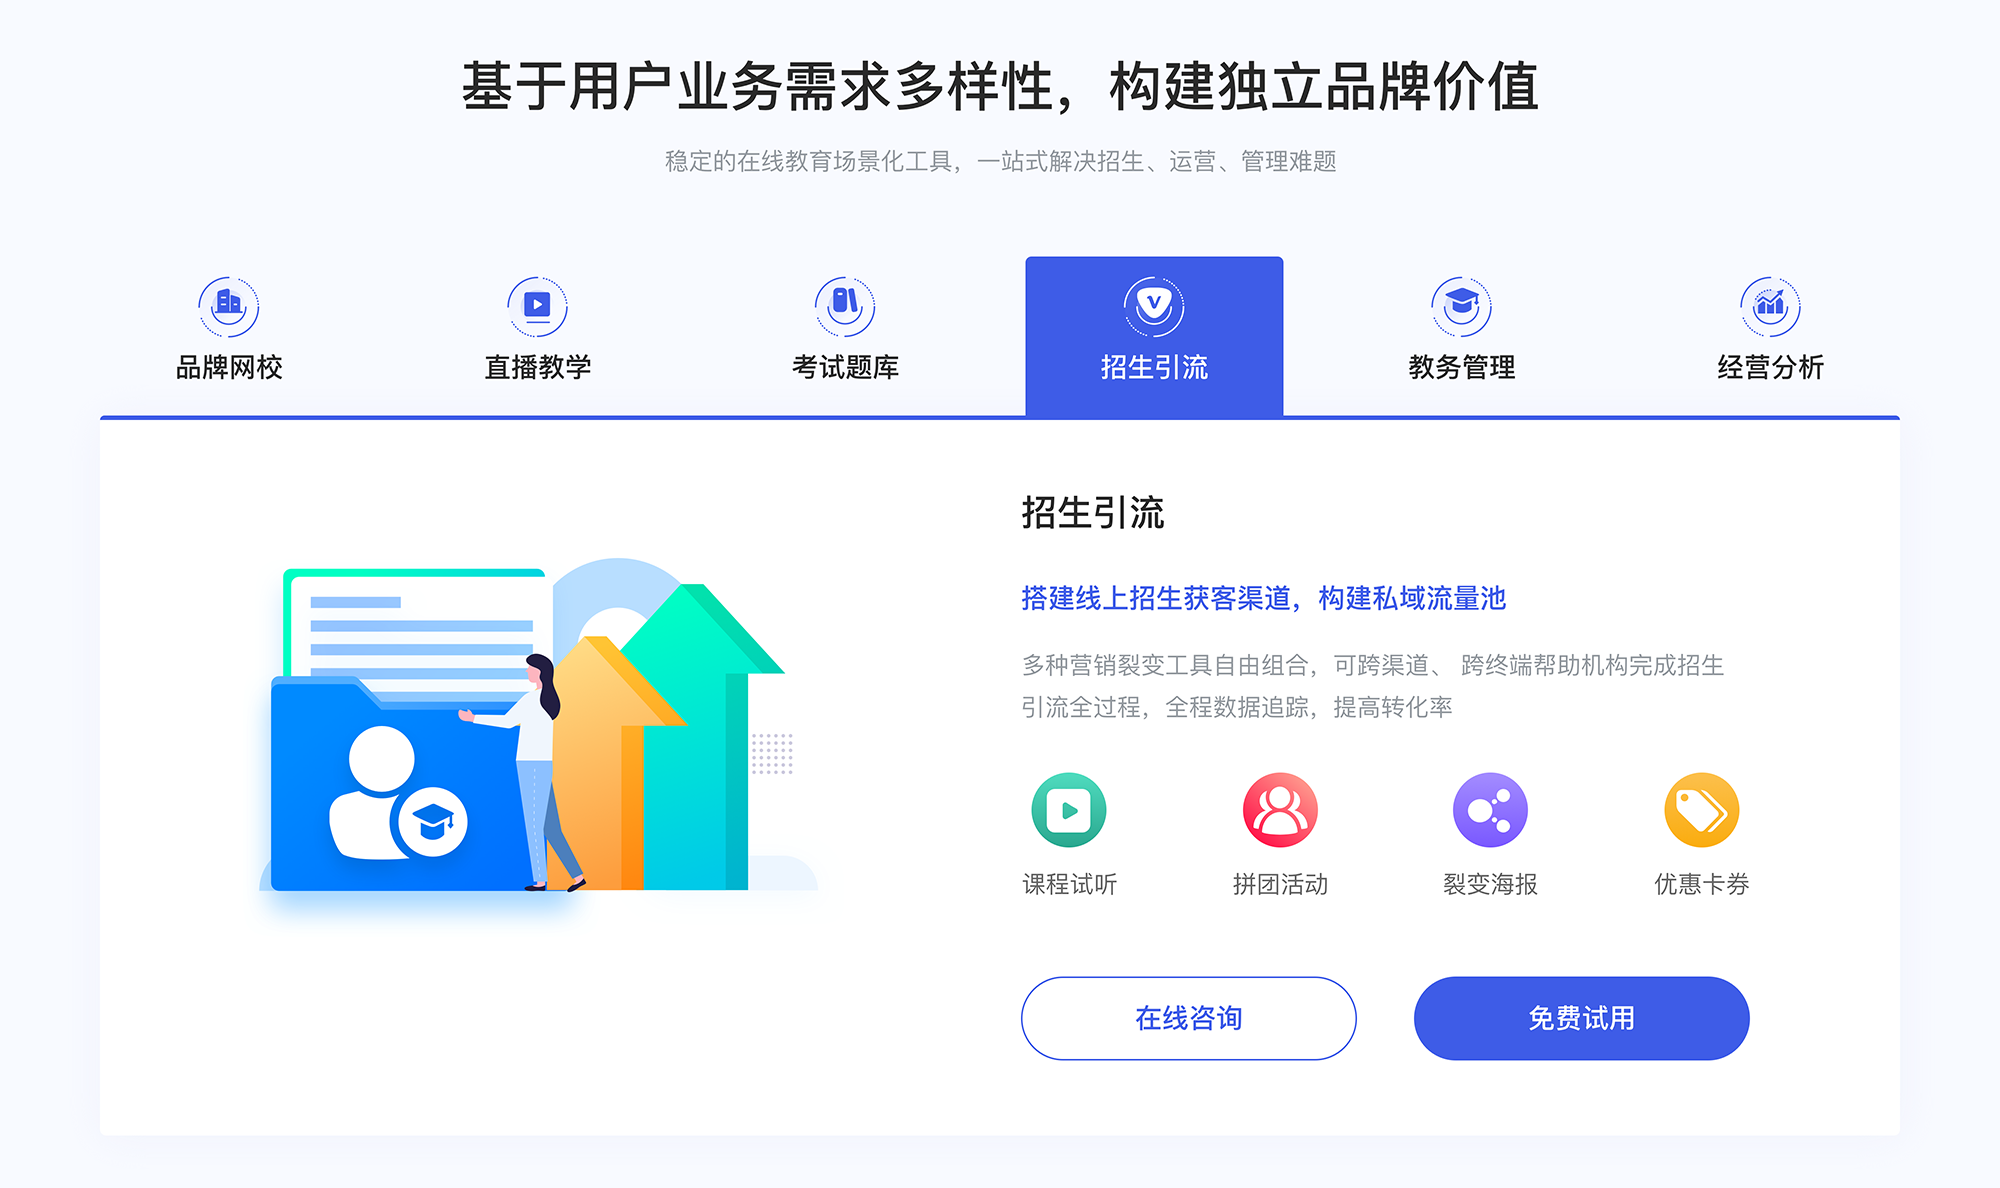The height and width of the screenshot is (1188, 2000).
Task: Click the 免费试用 (Free Trial) button
Action: [1542, 1018]
